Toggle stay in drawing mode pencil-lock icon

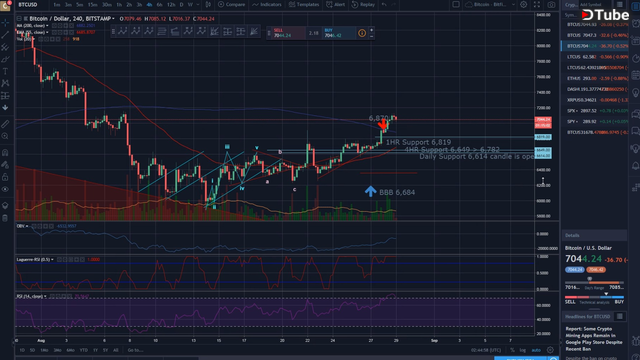[x=5, y=165]
